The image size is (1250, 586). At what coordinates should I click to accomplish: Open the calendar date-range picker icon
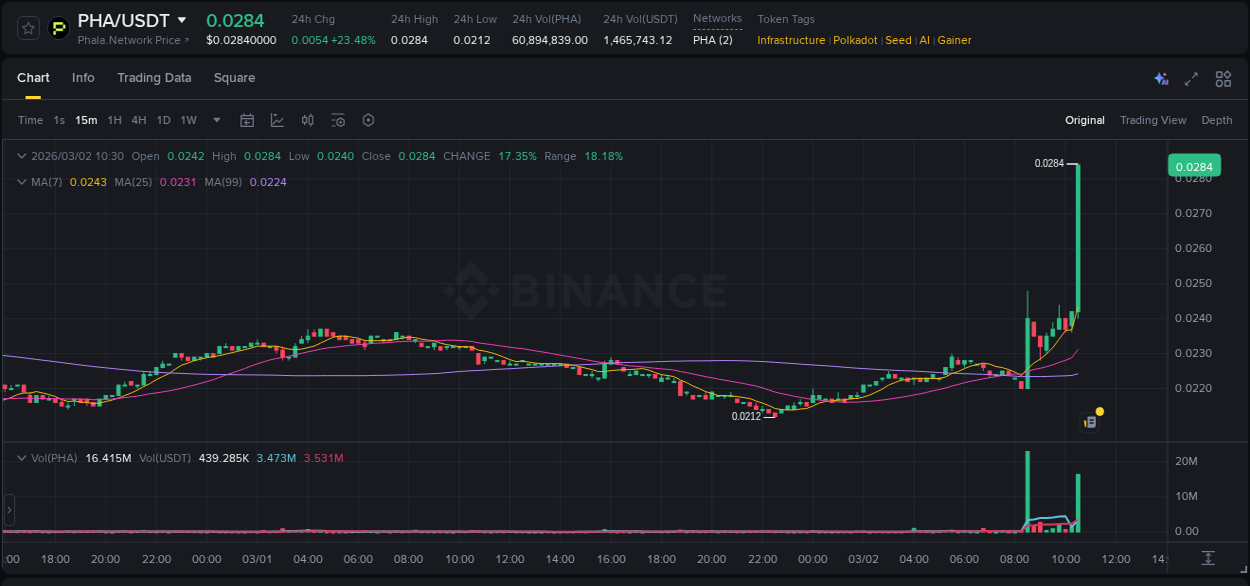247,120
